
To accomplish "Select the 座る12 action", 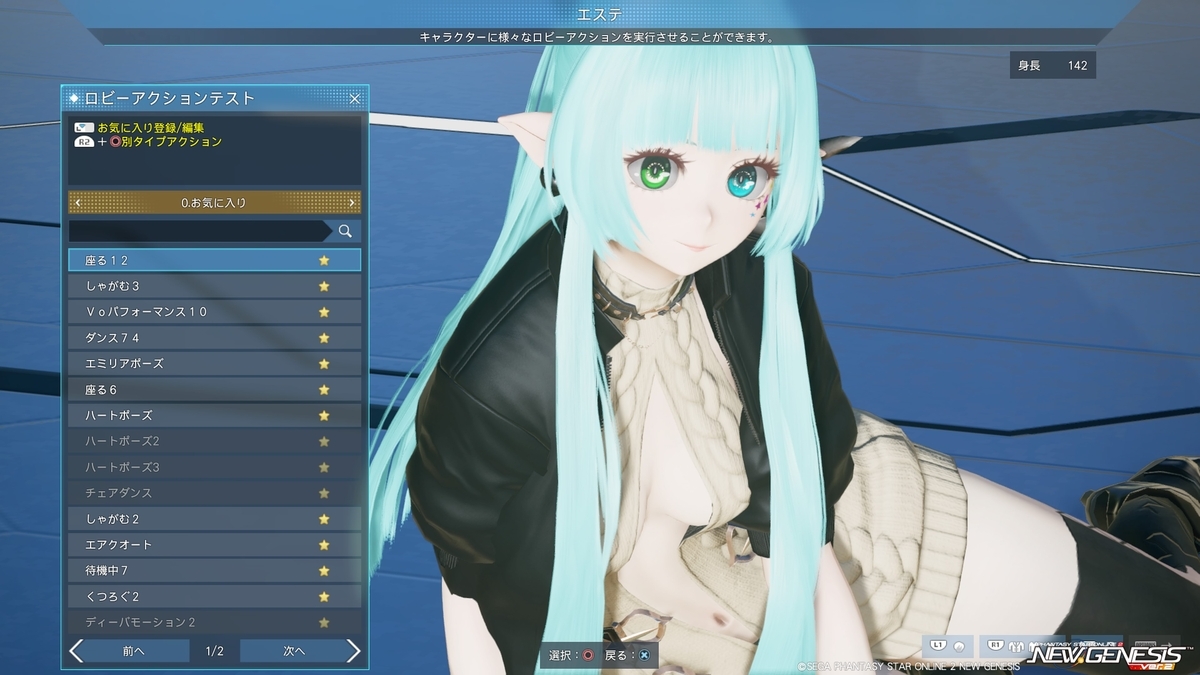I will pos(214,260).
